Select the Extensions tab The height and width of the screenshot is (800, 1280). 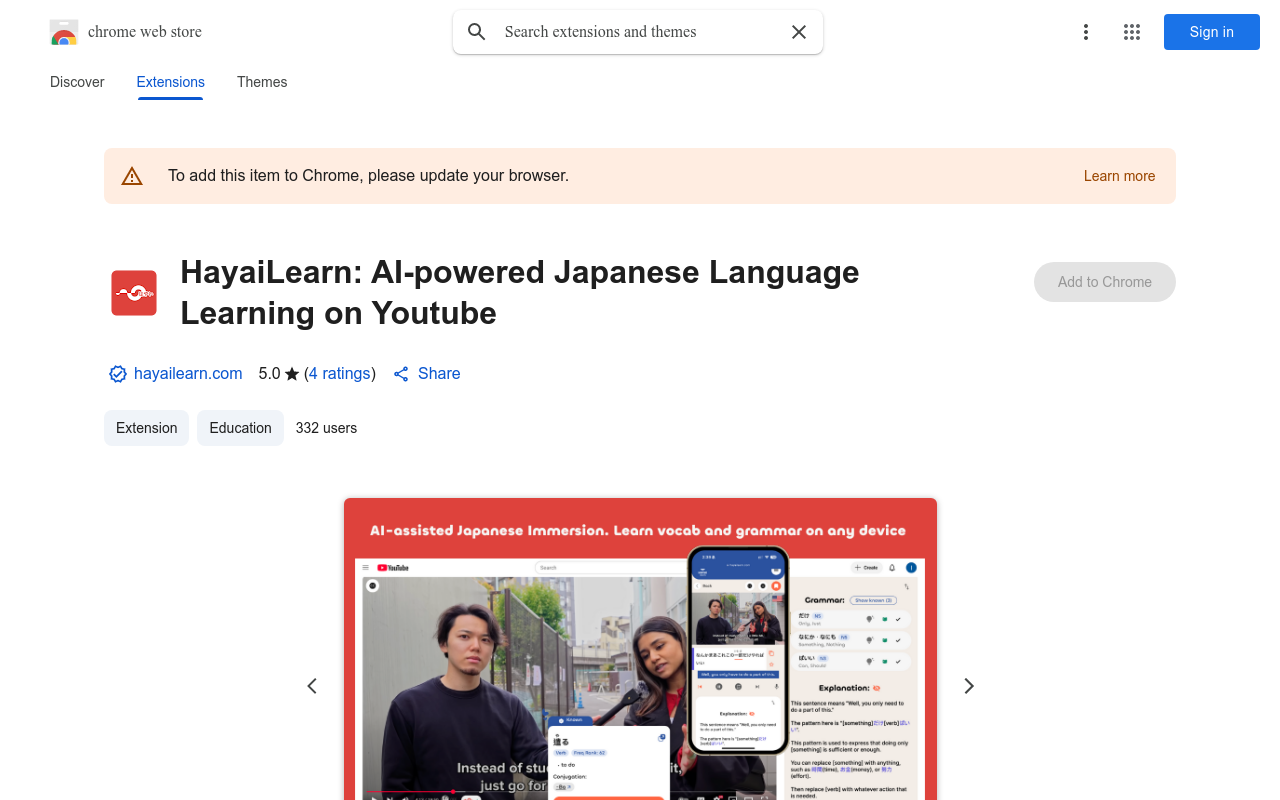[171, 82]
